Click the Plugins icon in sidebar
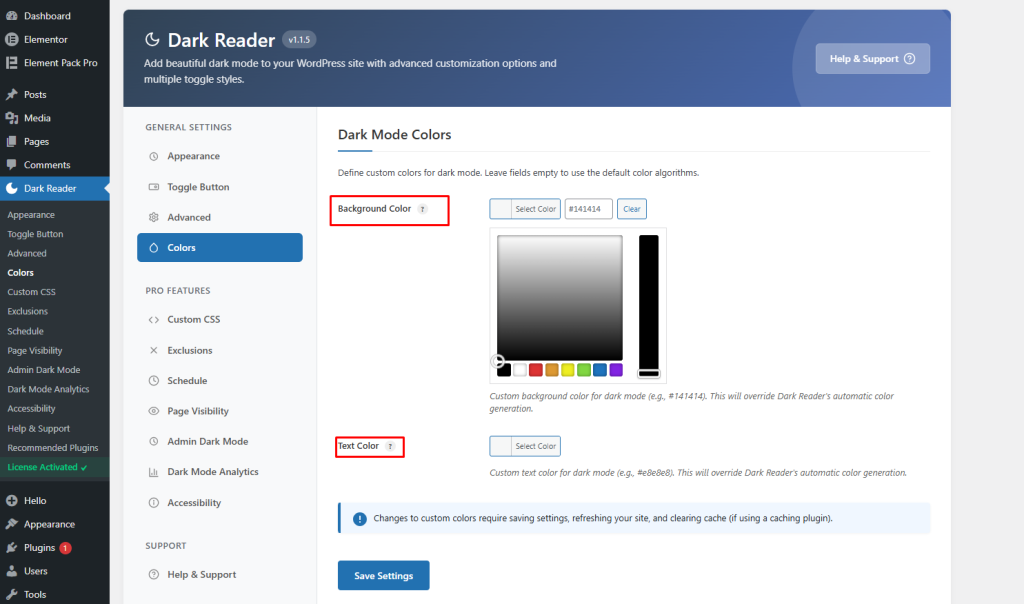The width and height of the screenshot is (1024, 604). click(12, 547)
